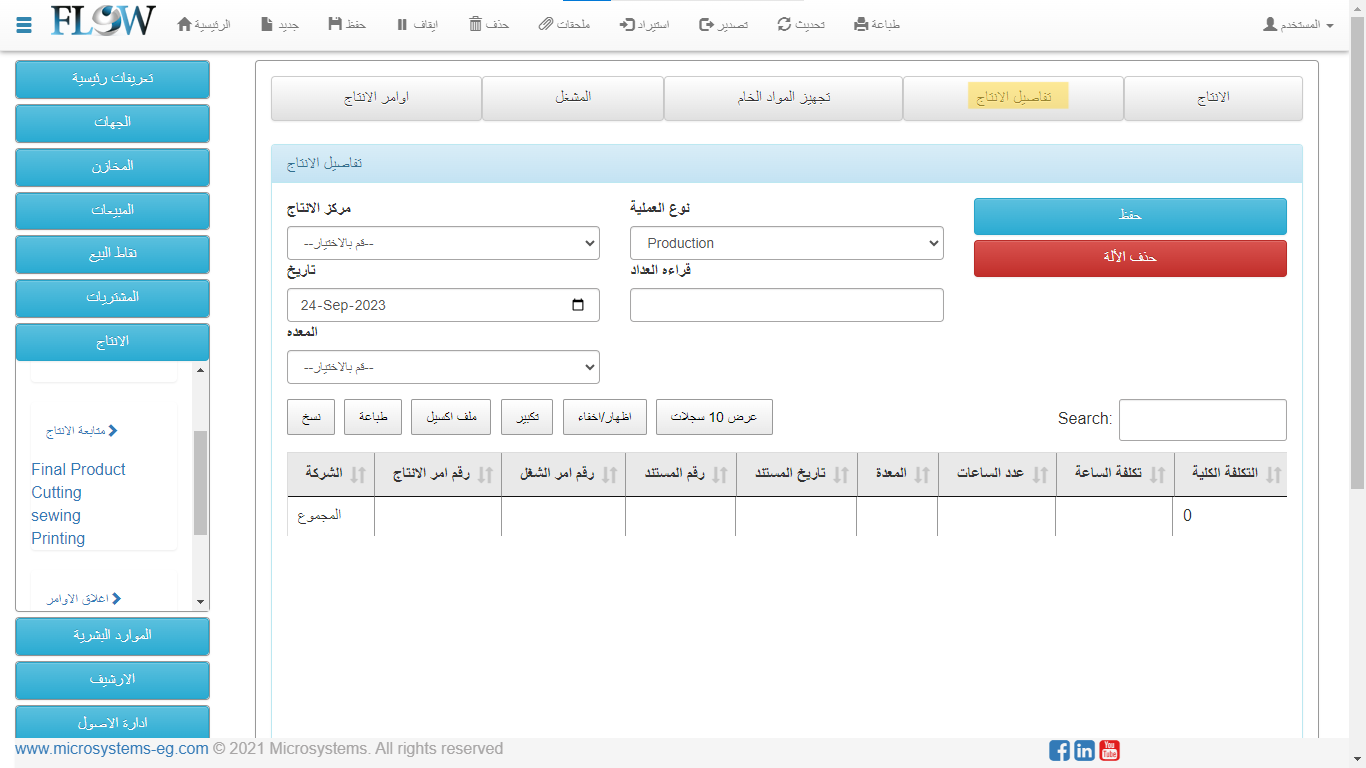Click the paperclip attachments icon
1366x768 pixels.
click(x=545, y=24)
